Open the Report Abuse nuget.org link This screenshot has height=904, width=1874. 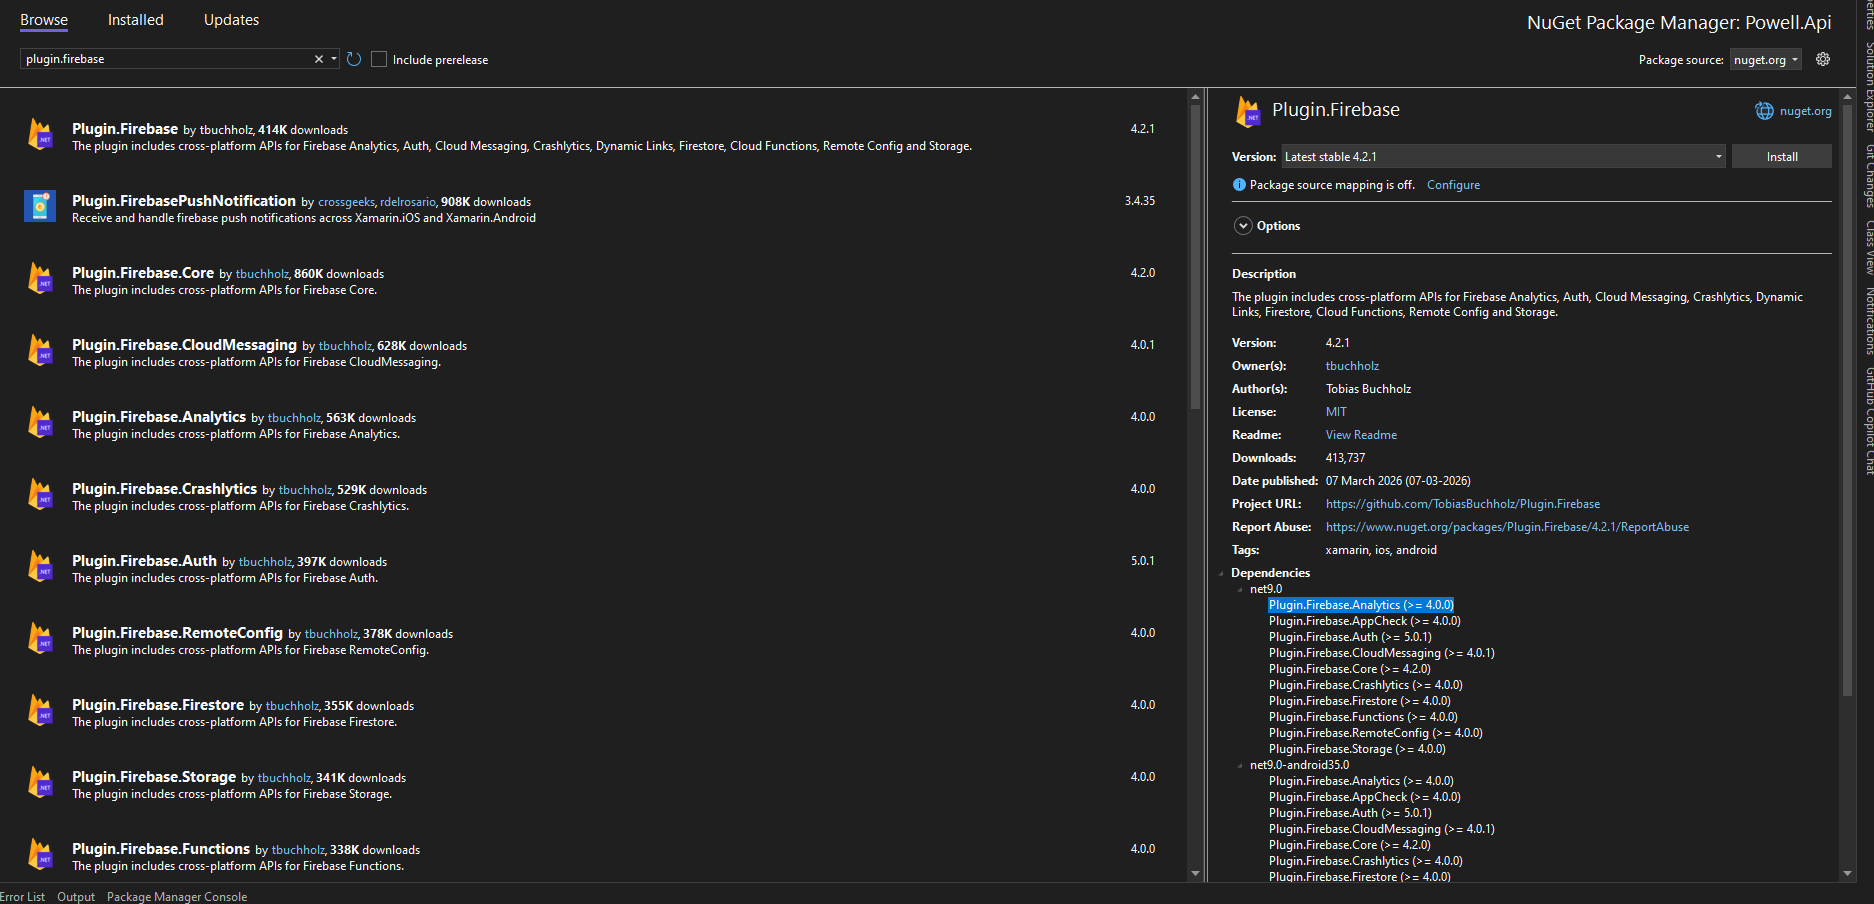(1507, 527)
